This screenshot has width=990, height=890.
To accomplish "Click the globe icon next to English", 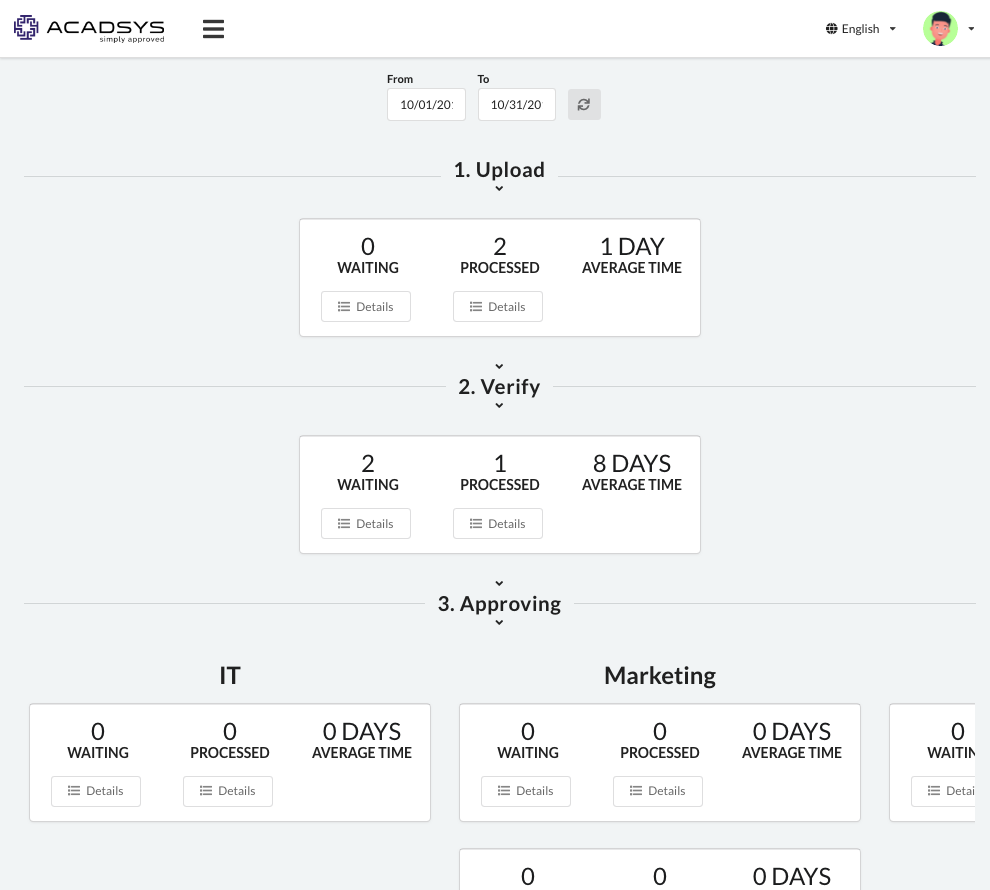I will [832, 28].
